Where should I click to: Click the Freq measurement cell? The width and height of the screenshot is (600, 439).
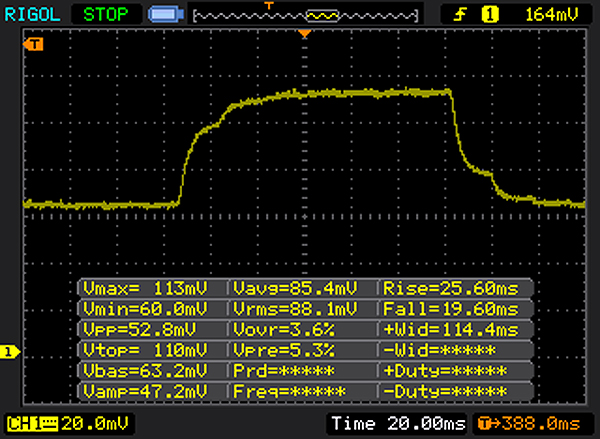click(x=302, y=388)
